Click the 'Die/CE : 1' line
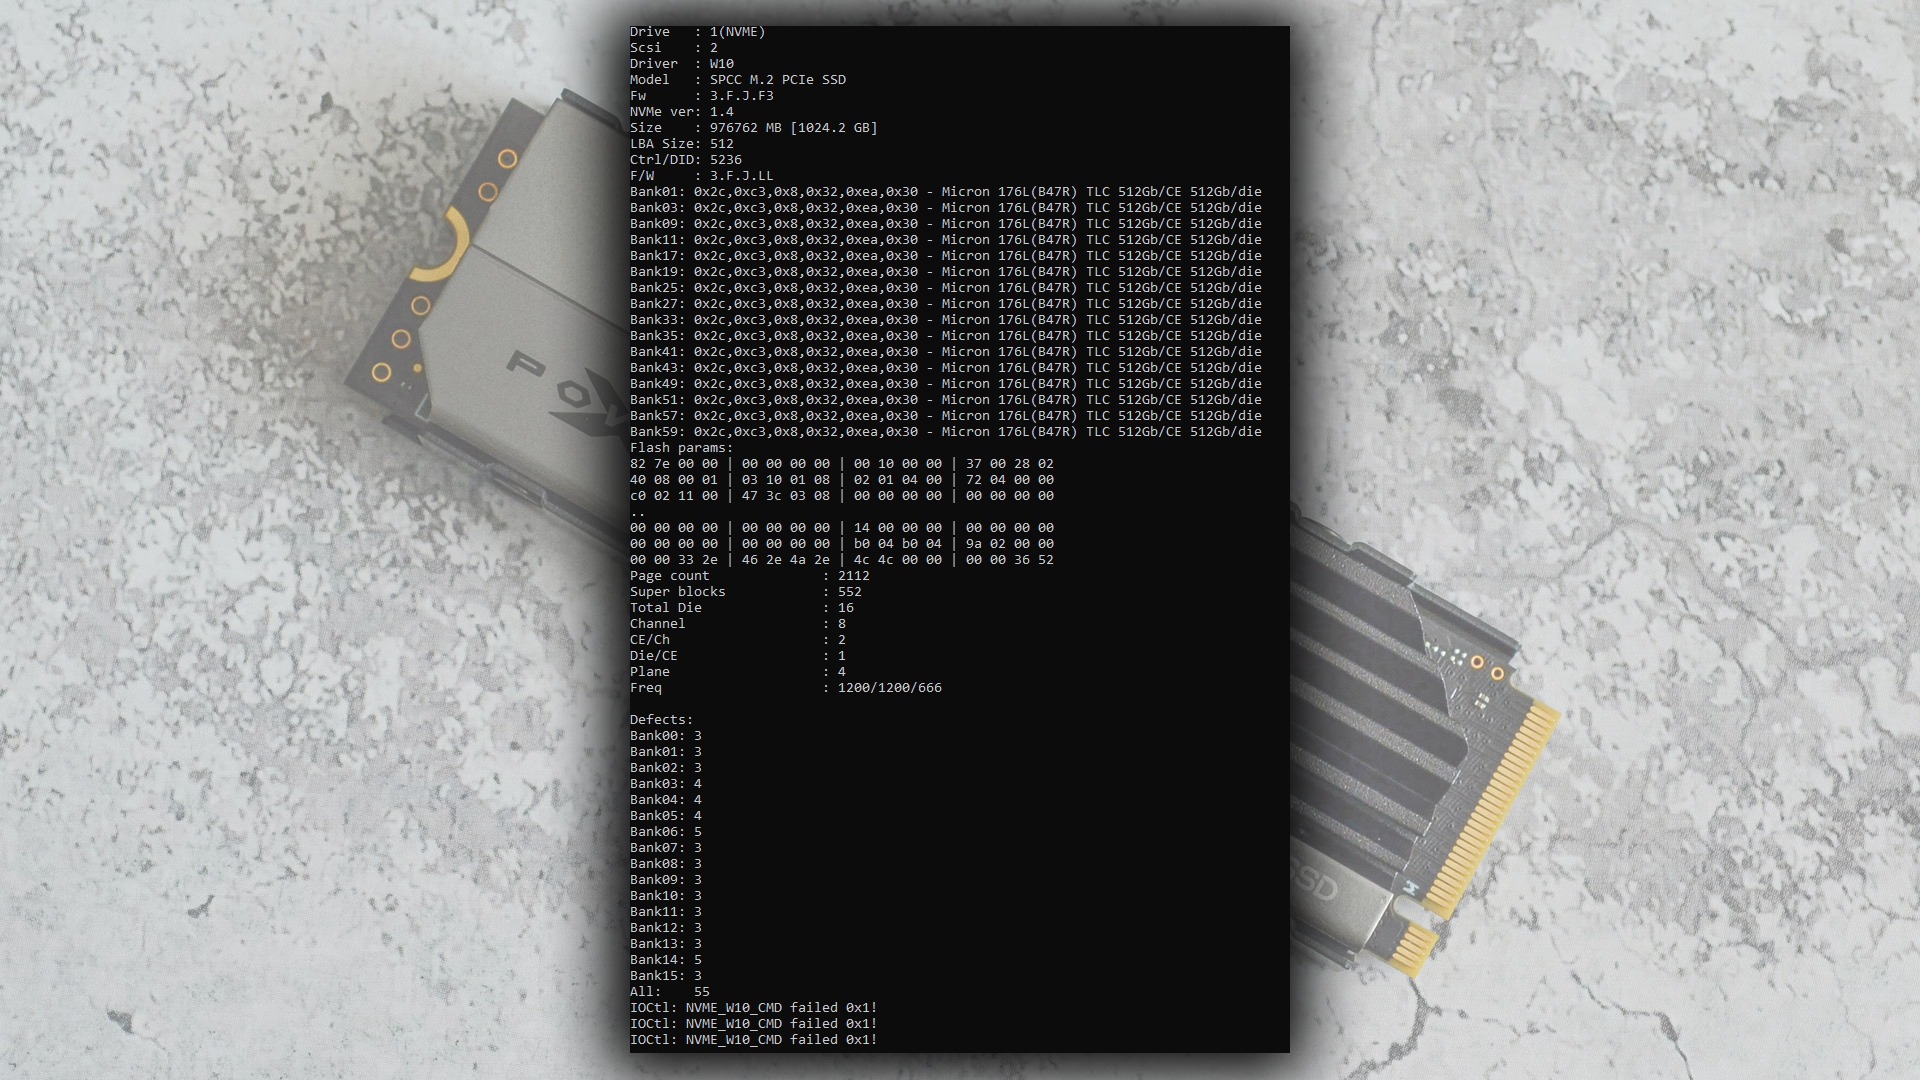Viewport: 1920px width, 1080px height. (x=738, y=656)
